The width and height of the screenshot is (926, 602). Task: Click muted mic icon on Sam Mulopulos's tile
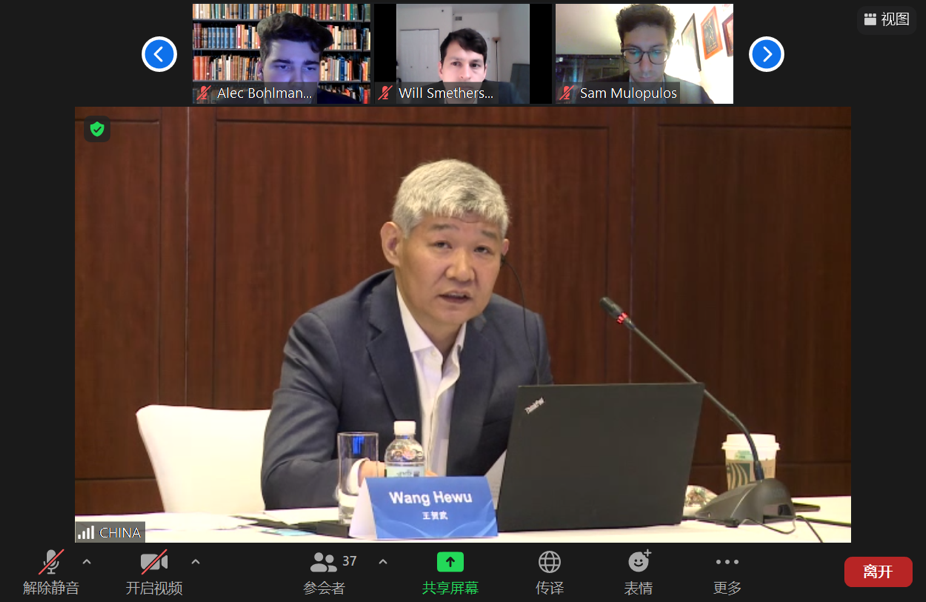[x=566, y=93]
